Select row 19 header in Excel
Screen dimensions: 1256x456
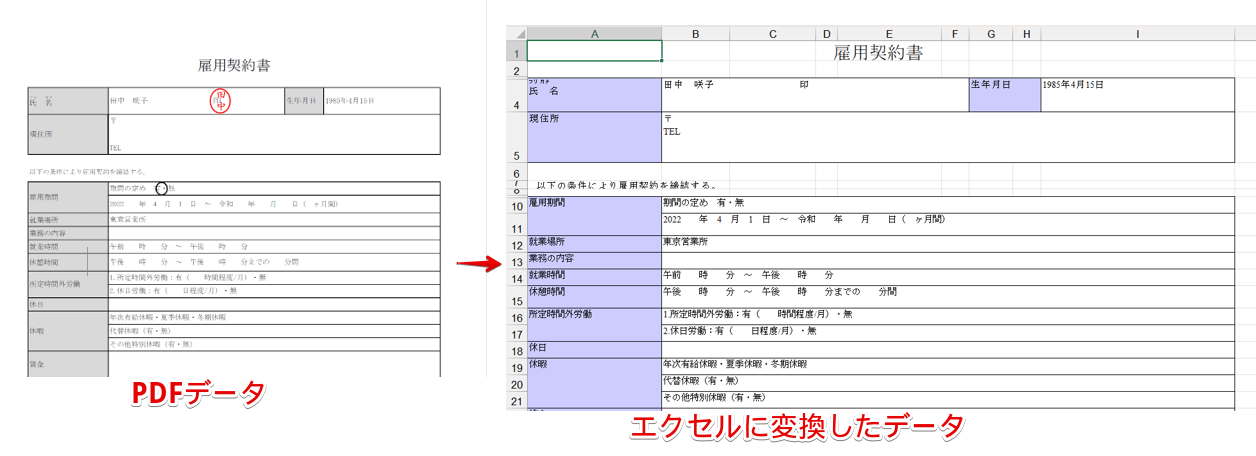coord(516,367)
